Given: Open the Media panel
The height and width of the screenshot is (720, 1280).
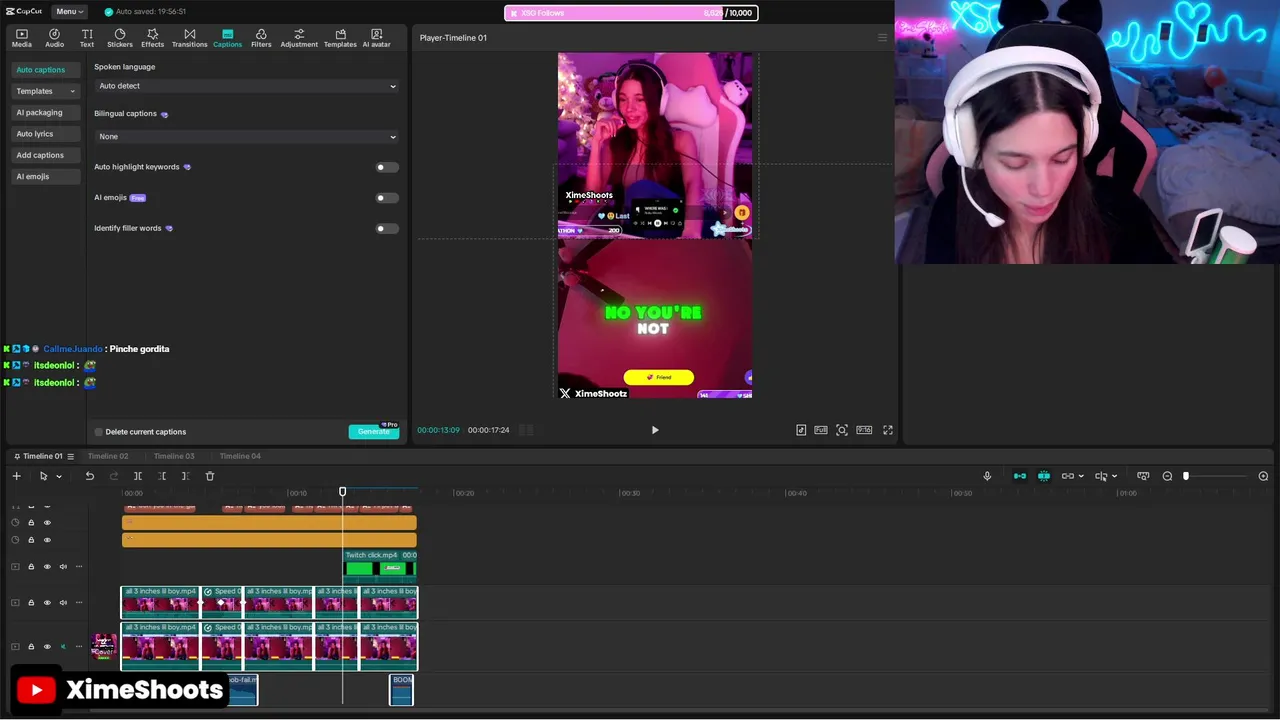Looking at the screenshot, I should point(21,38).
